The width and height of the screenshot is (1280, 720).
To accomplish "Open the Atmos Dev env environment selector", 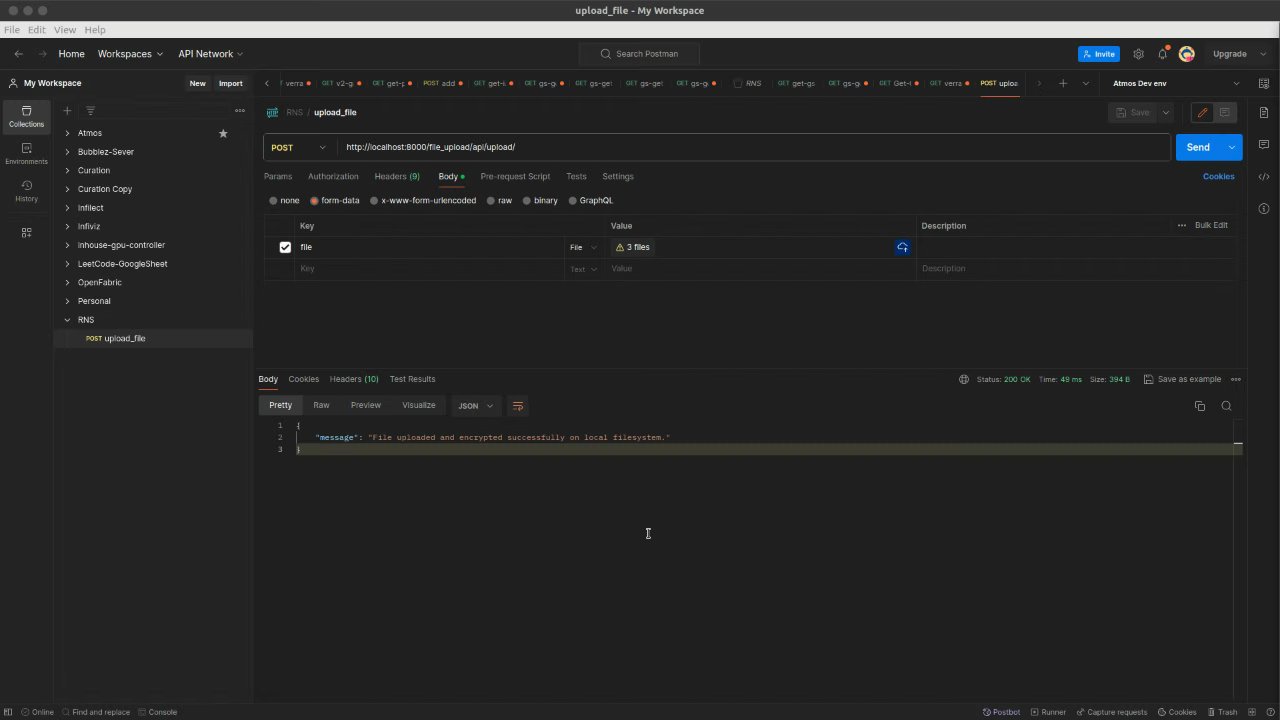I will [x=1176, y=83].
